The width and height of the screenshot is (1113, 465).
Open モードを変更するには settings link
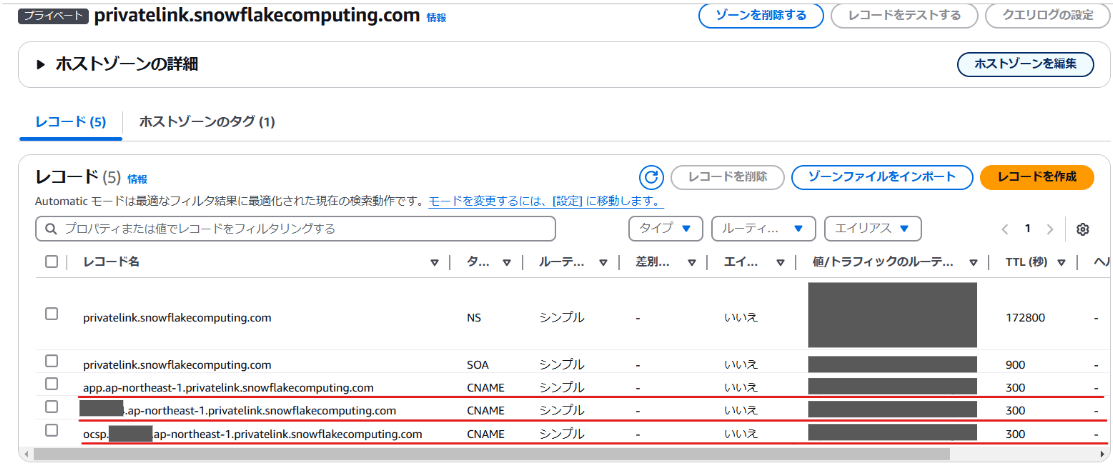pos(545,201)
